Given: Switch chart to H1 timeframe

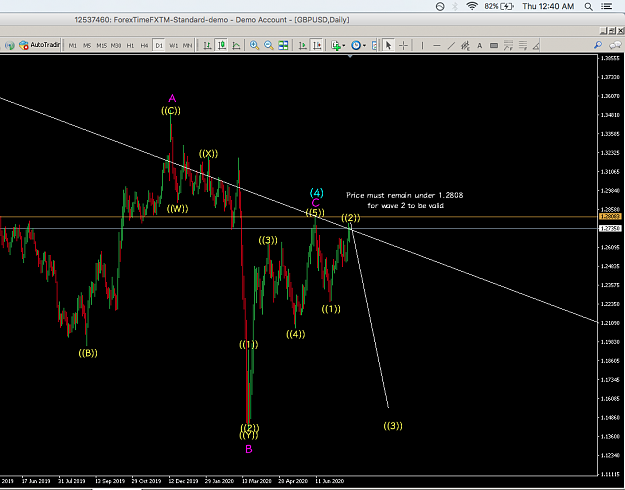Looking at the screenshot, I should (x=130, y=45).
